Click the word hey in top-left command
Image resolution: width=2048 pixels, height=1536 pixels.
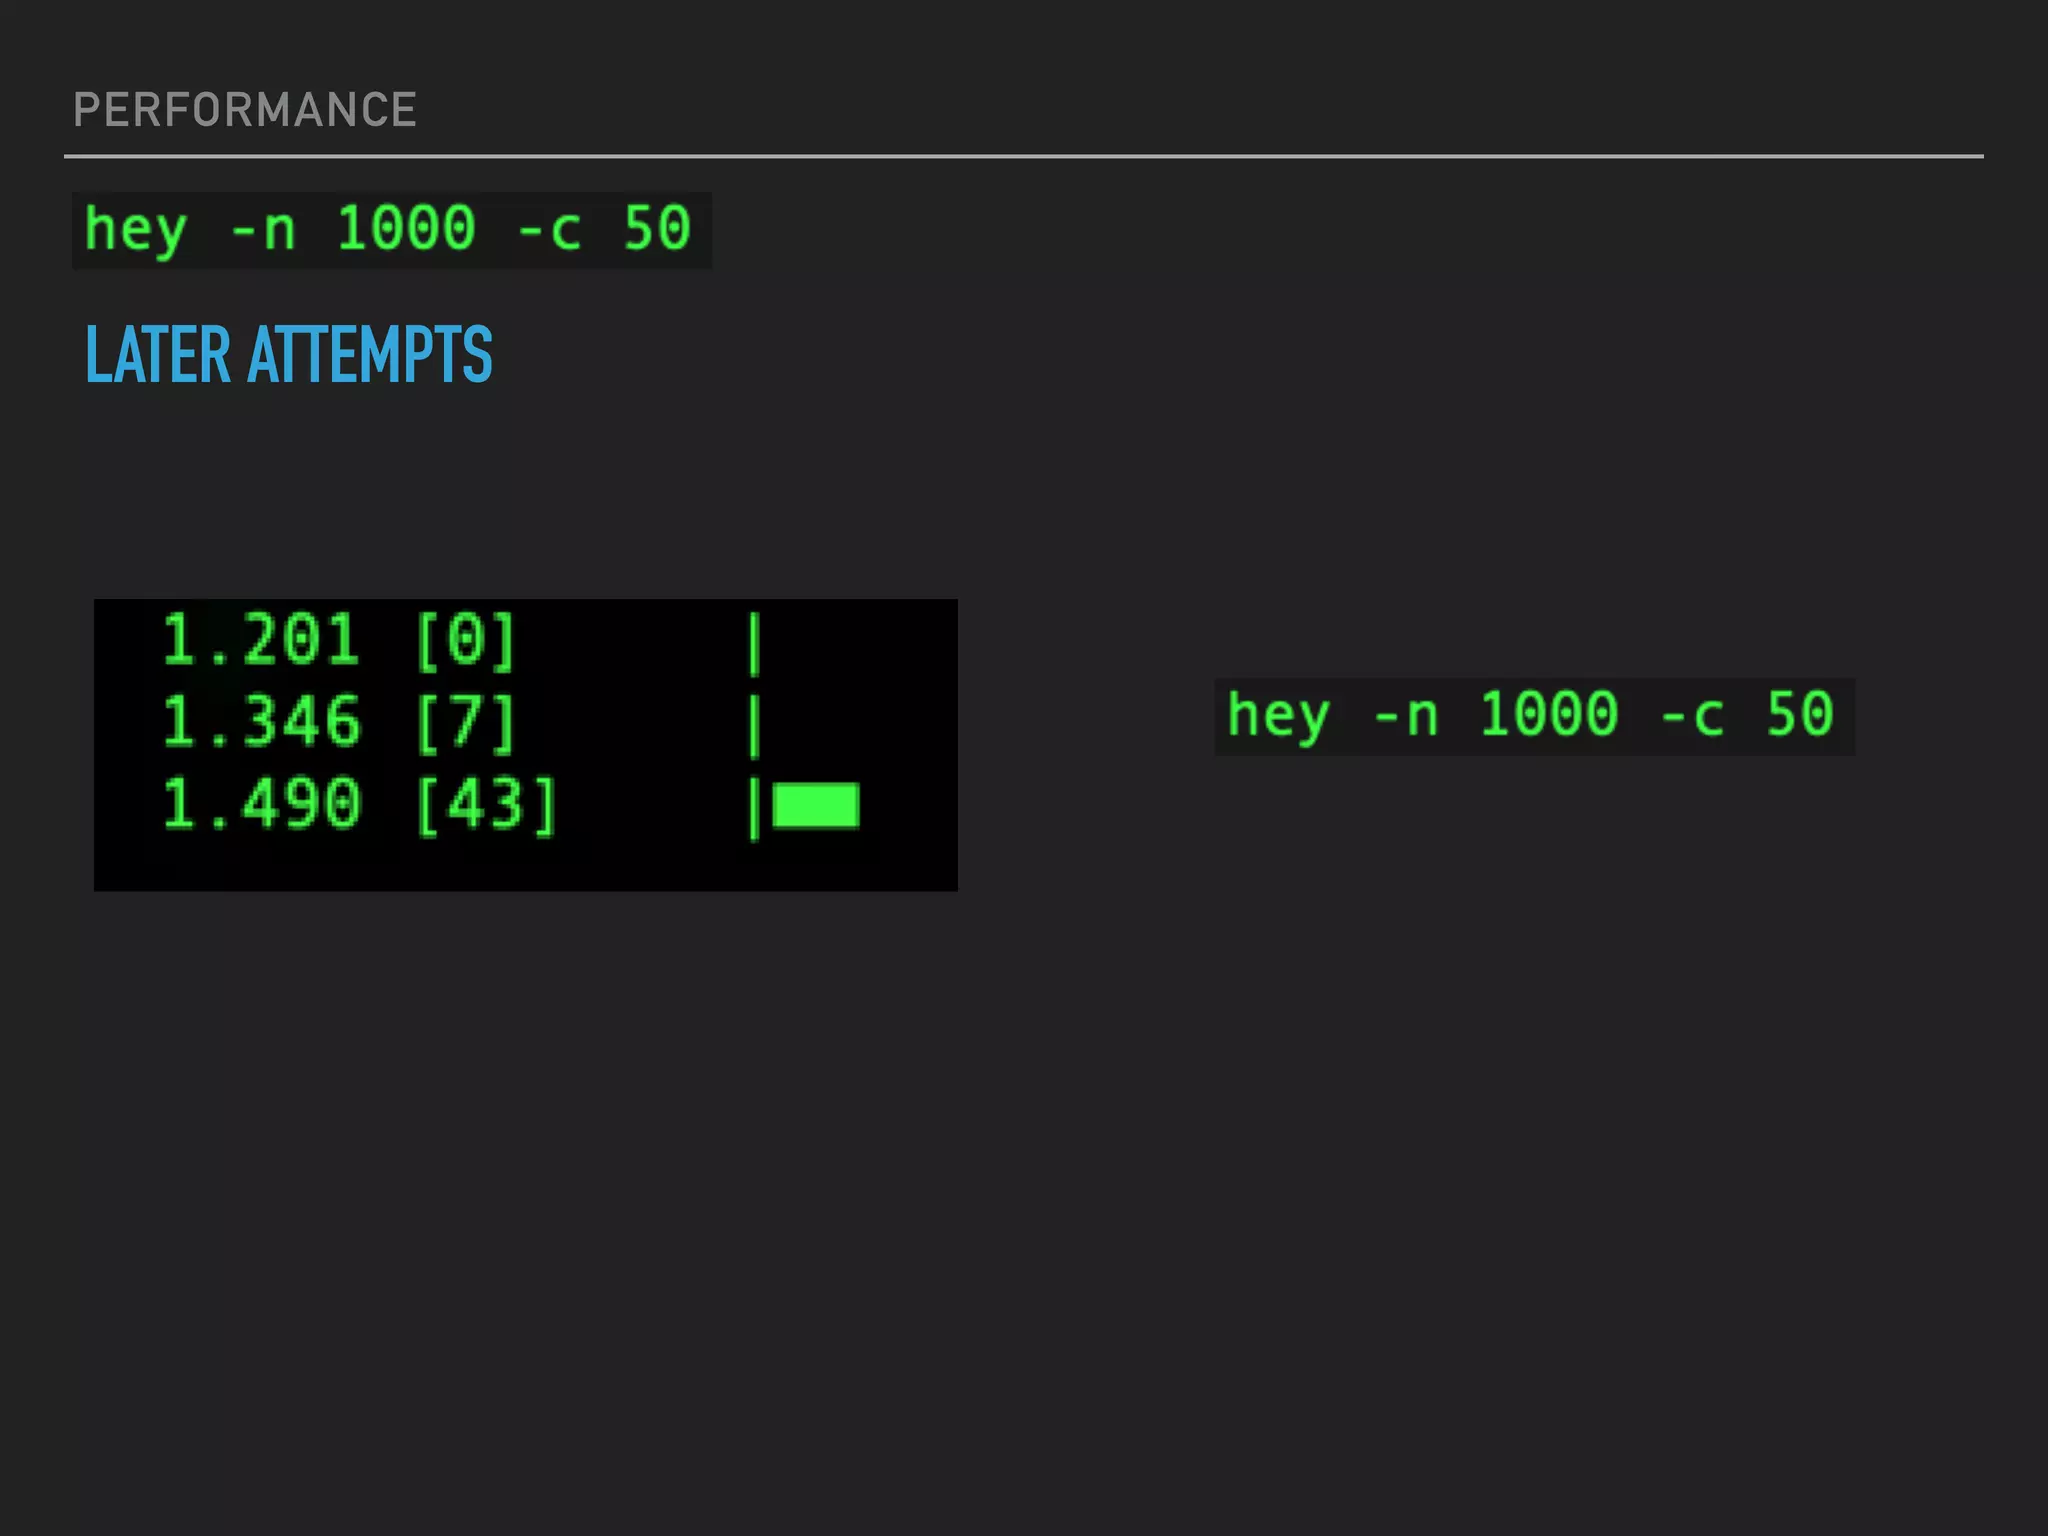pyautogui.click(x=135, y=230)
